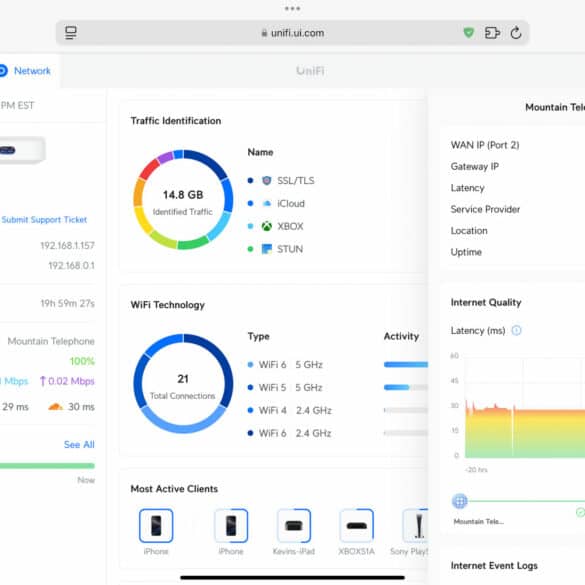
Task: Click the 21 Total Connections donut chart
Action: 183,384
